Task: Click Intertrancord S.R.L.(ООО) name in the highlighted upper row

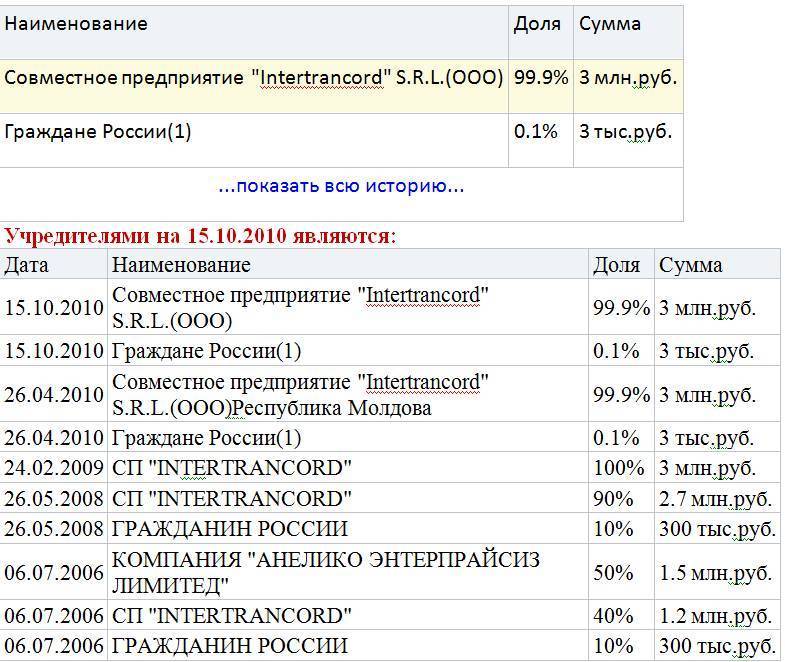Action: pyautogui.click(x=253, y=78)
